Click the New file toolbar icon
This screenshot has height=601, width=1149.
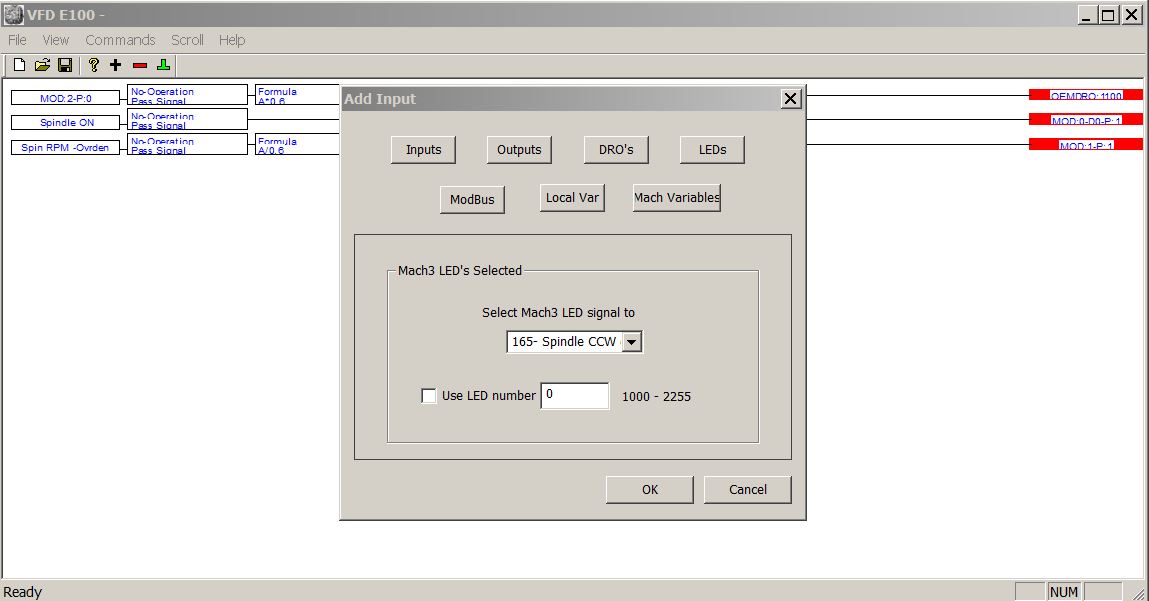(x=20, y=65)
